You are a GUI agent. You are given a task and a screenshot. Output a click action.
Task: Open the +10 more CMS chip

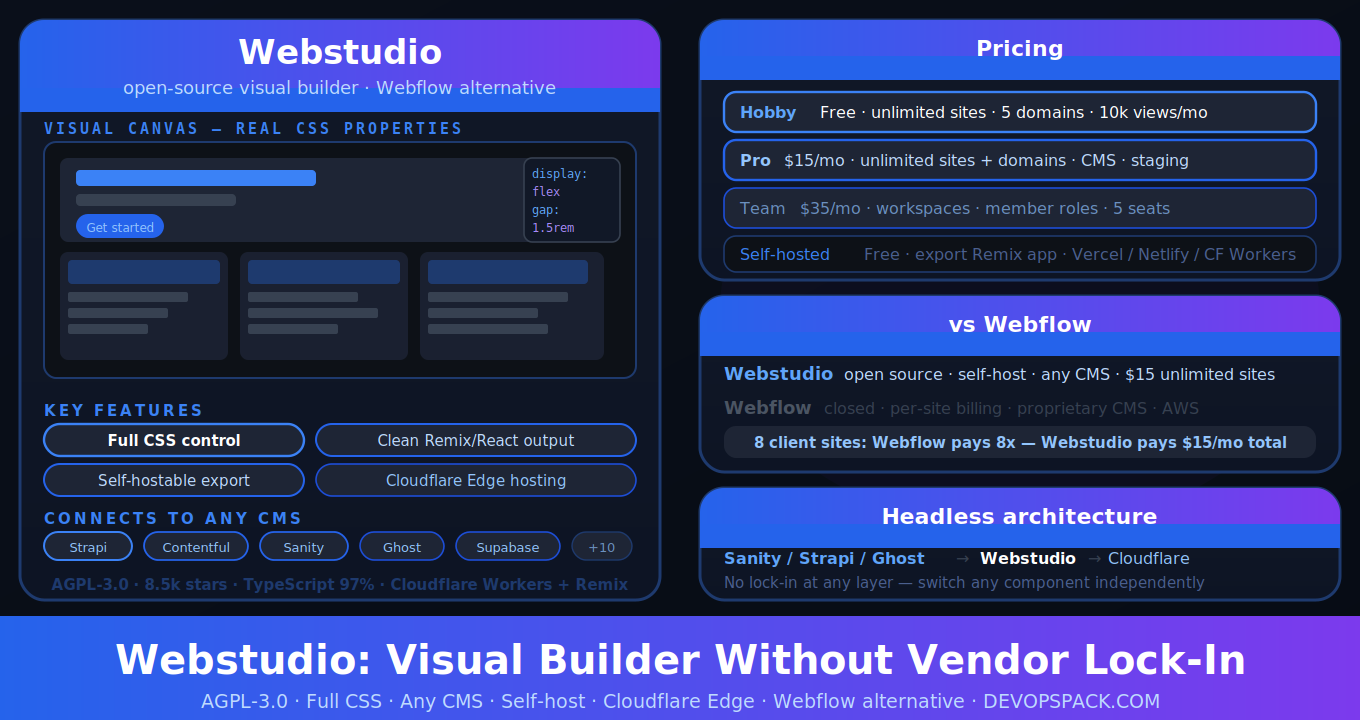[x=602, y=547]
